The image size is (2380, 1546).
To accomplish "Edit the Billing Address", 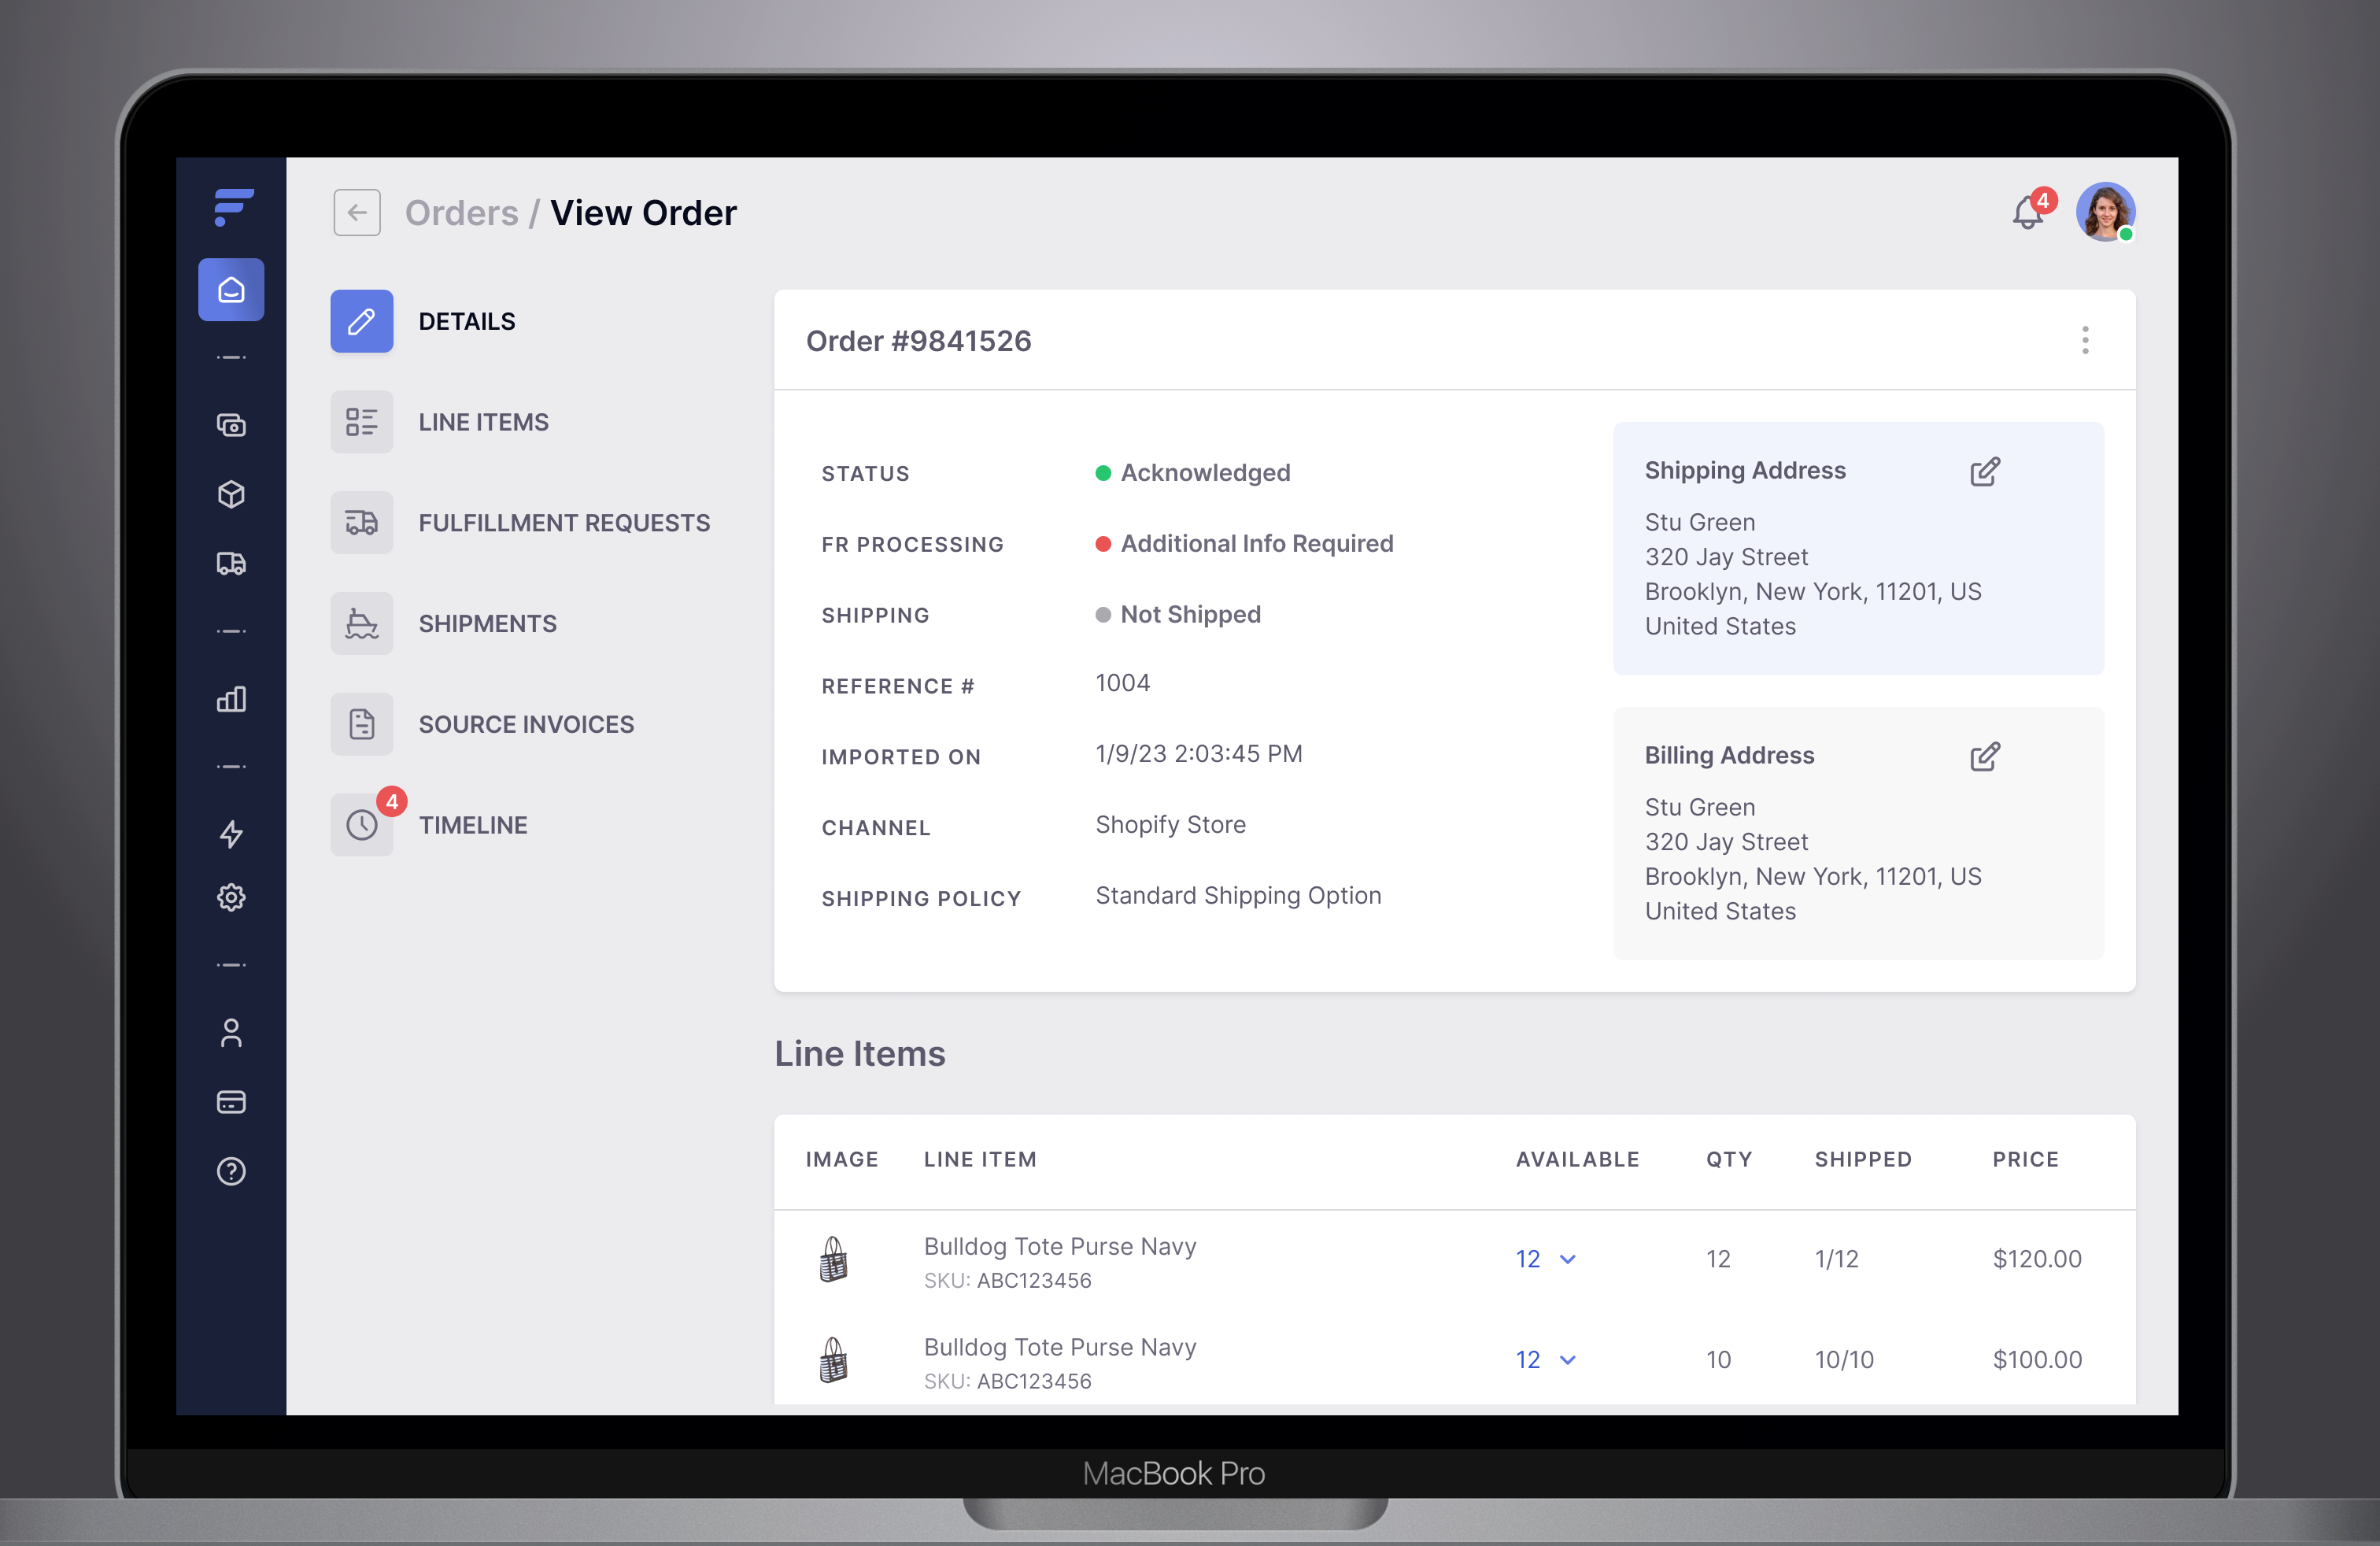I will [x=1985, y=756].
